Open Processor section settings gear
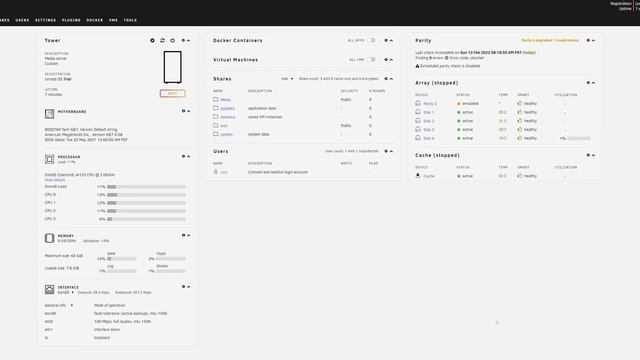Screen dimensions: 640x360 [x=183, y=156]
